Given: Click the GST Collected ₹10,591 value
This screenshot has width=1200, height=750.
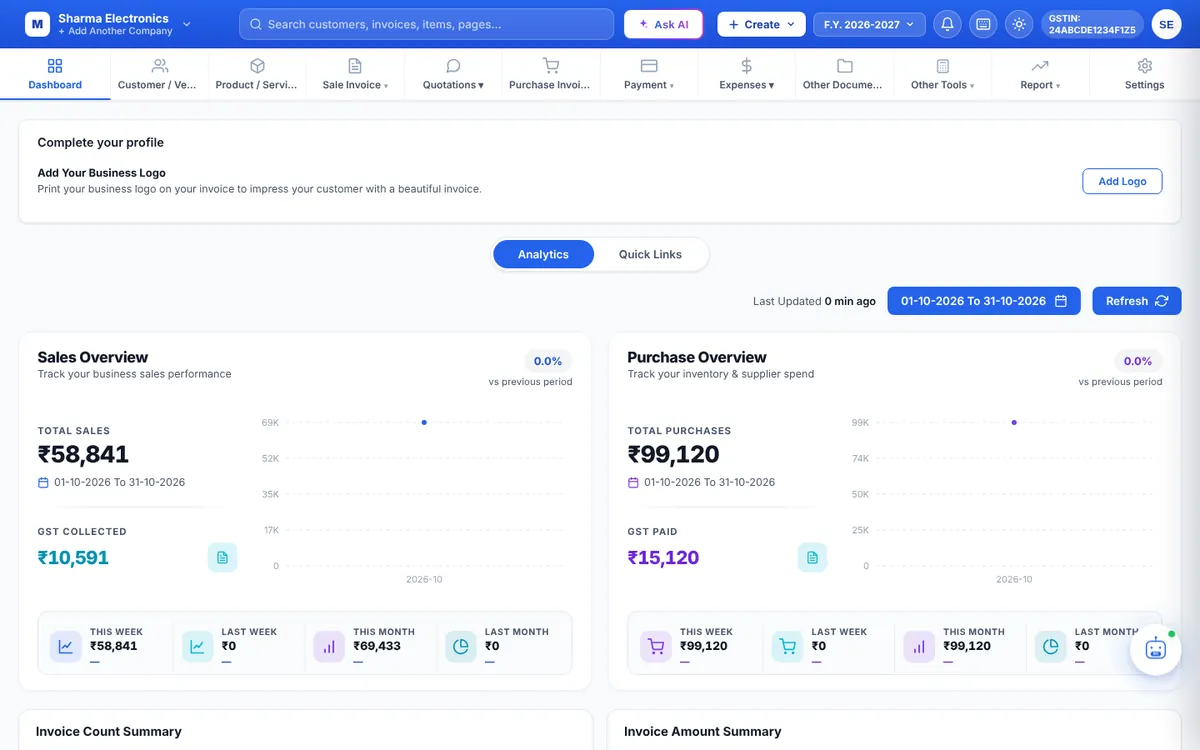Looking at the screenshot, I should tap(73, 558).
